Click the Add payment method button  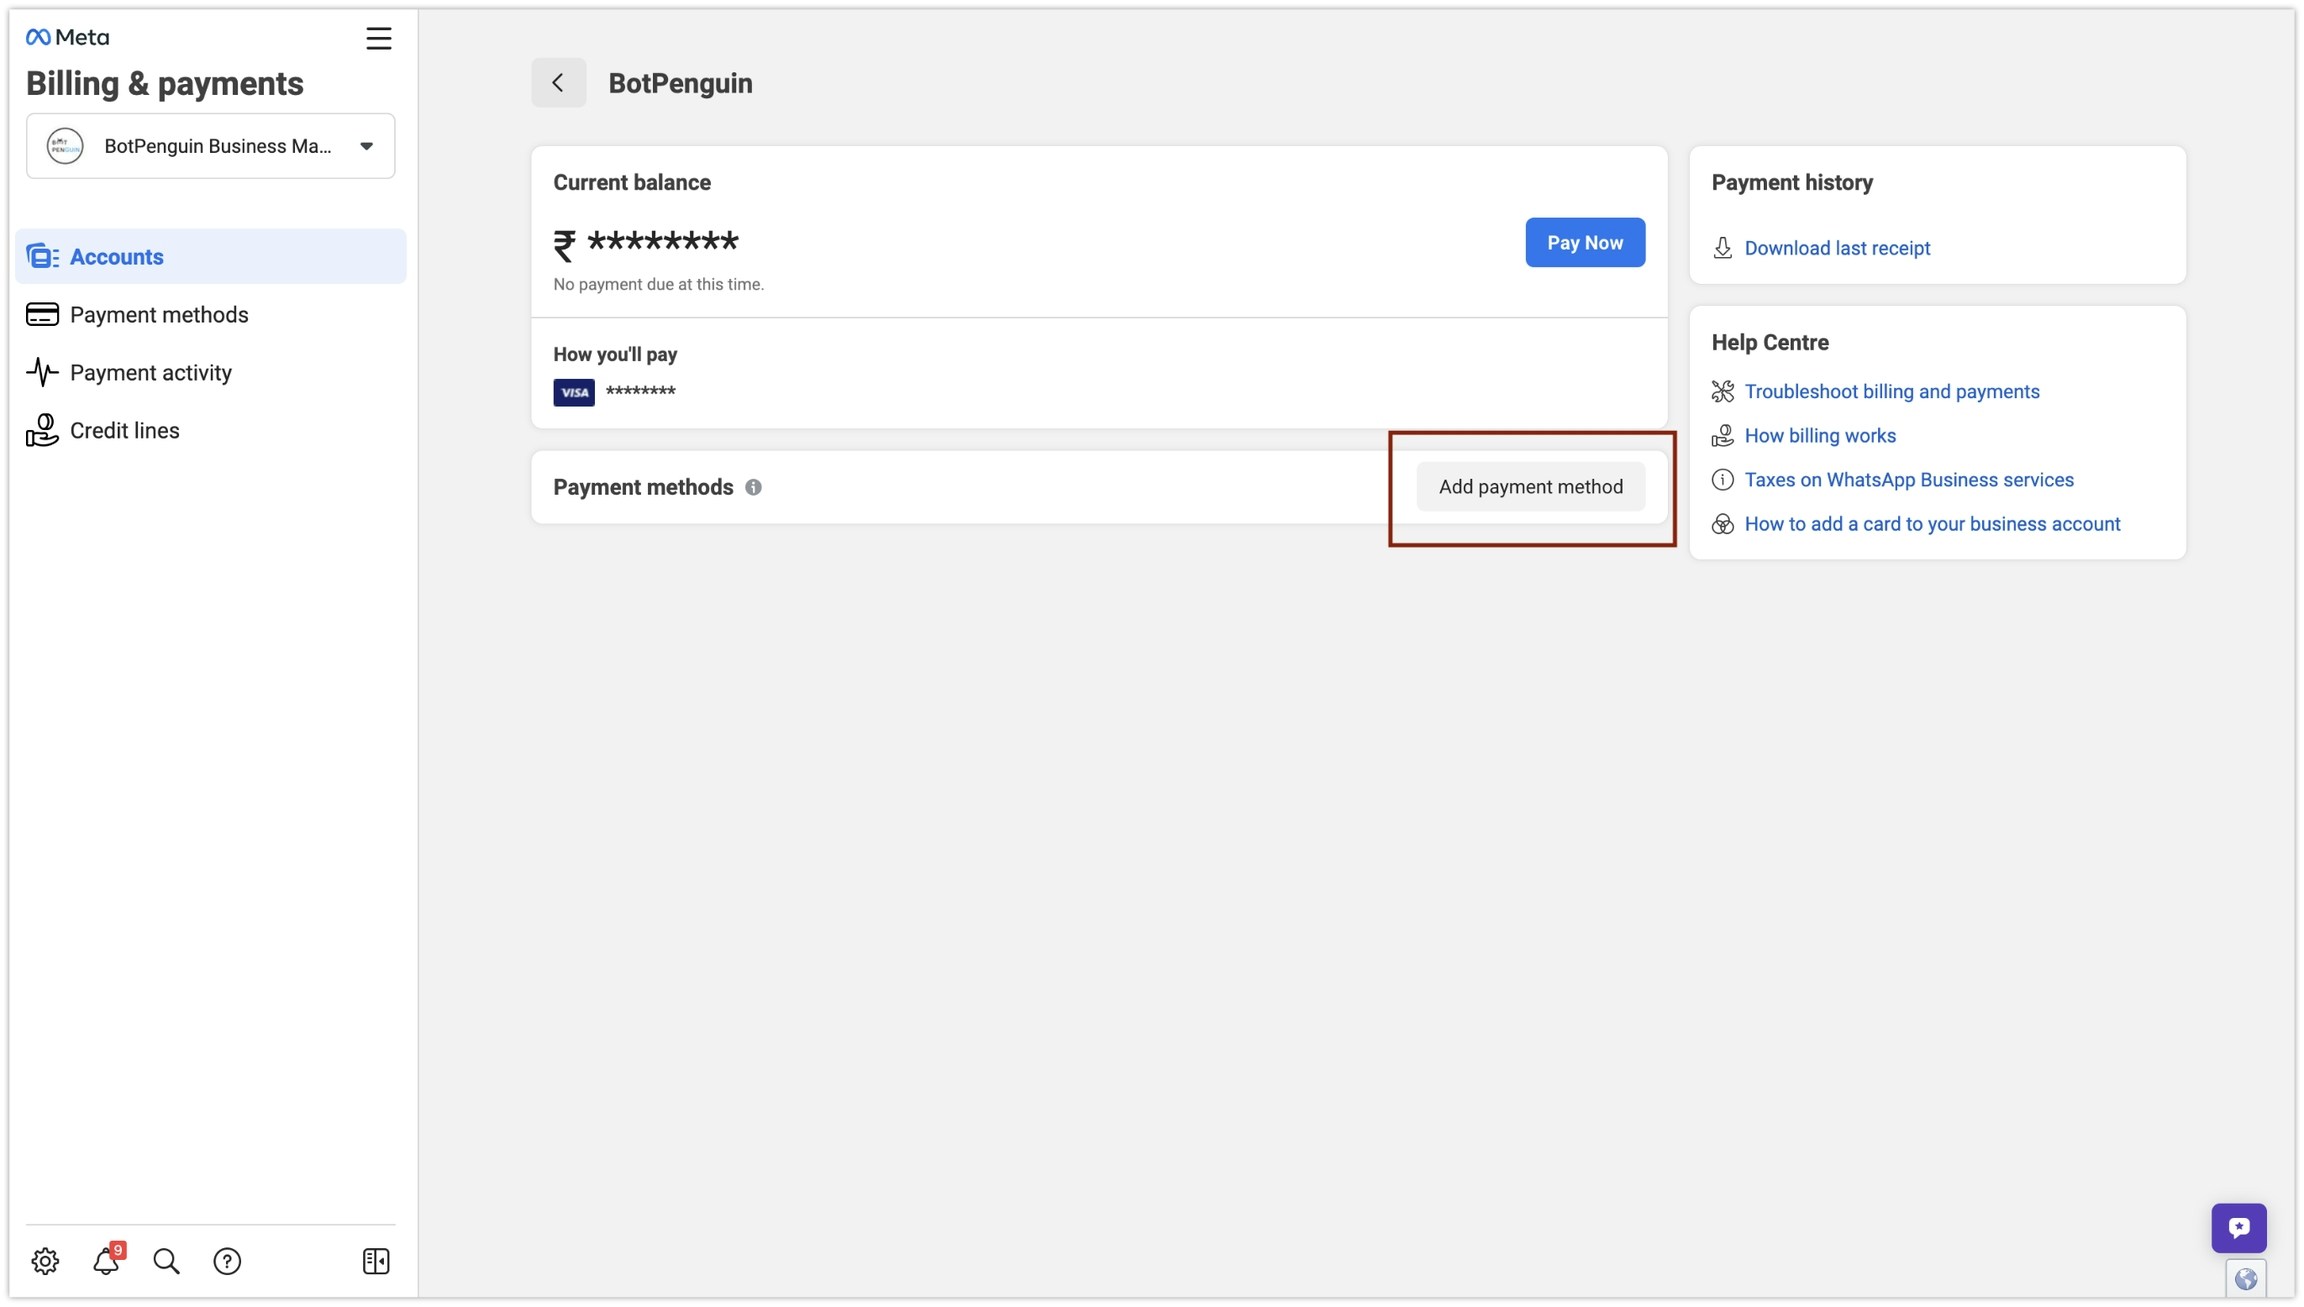tap(1530, 487)
